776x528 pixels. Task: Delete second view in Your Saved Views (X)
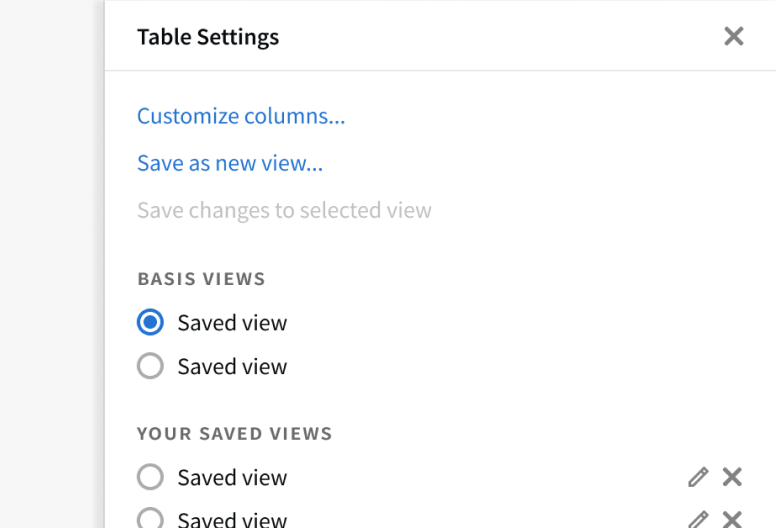click(x=733, y=519)
